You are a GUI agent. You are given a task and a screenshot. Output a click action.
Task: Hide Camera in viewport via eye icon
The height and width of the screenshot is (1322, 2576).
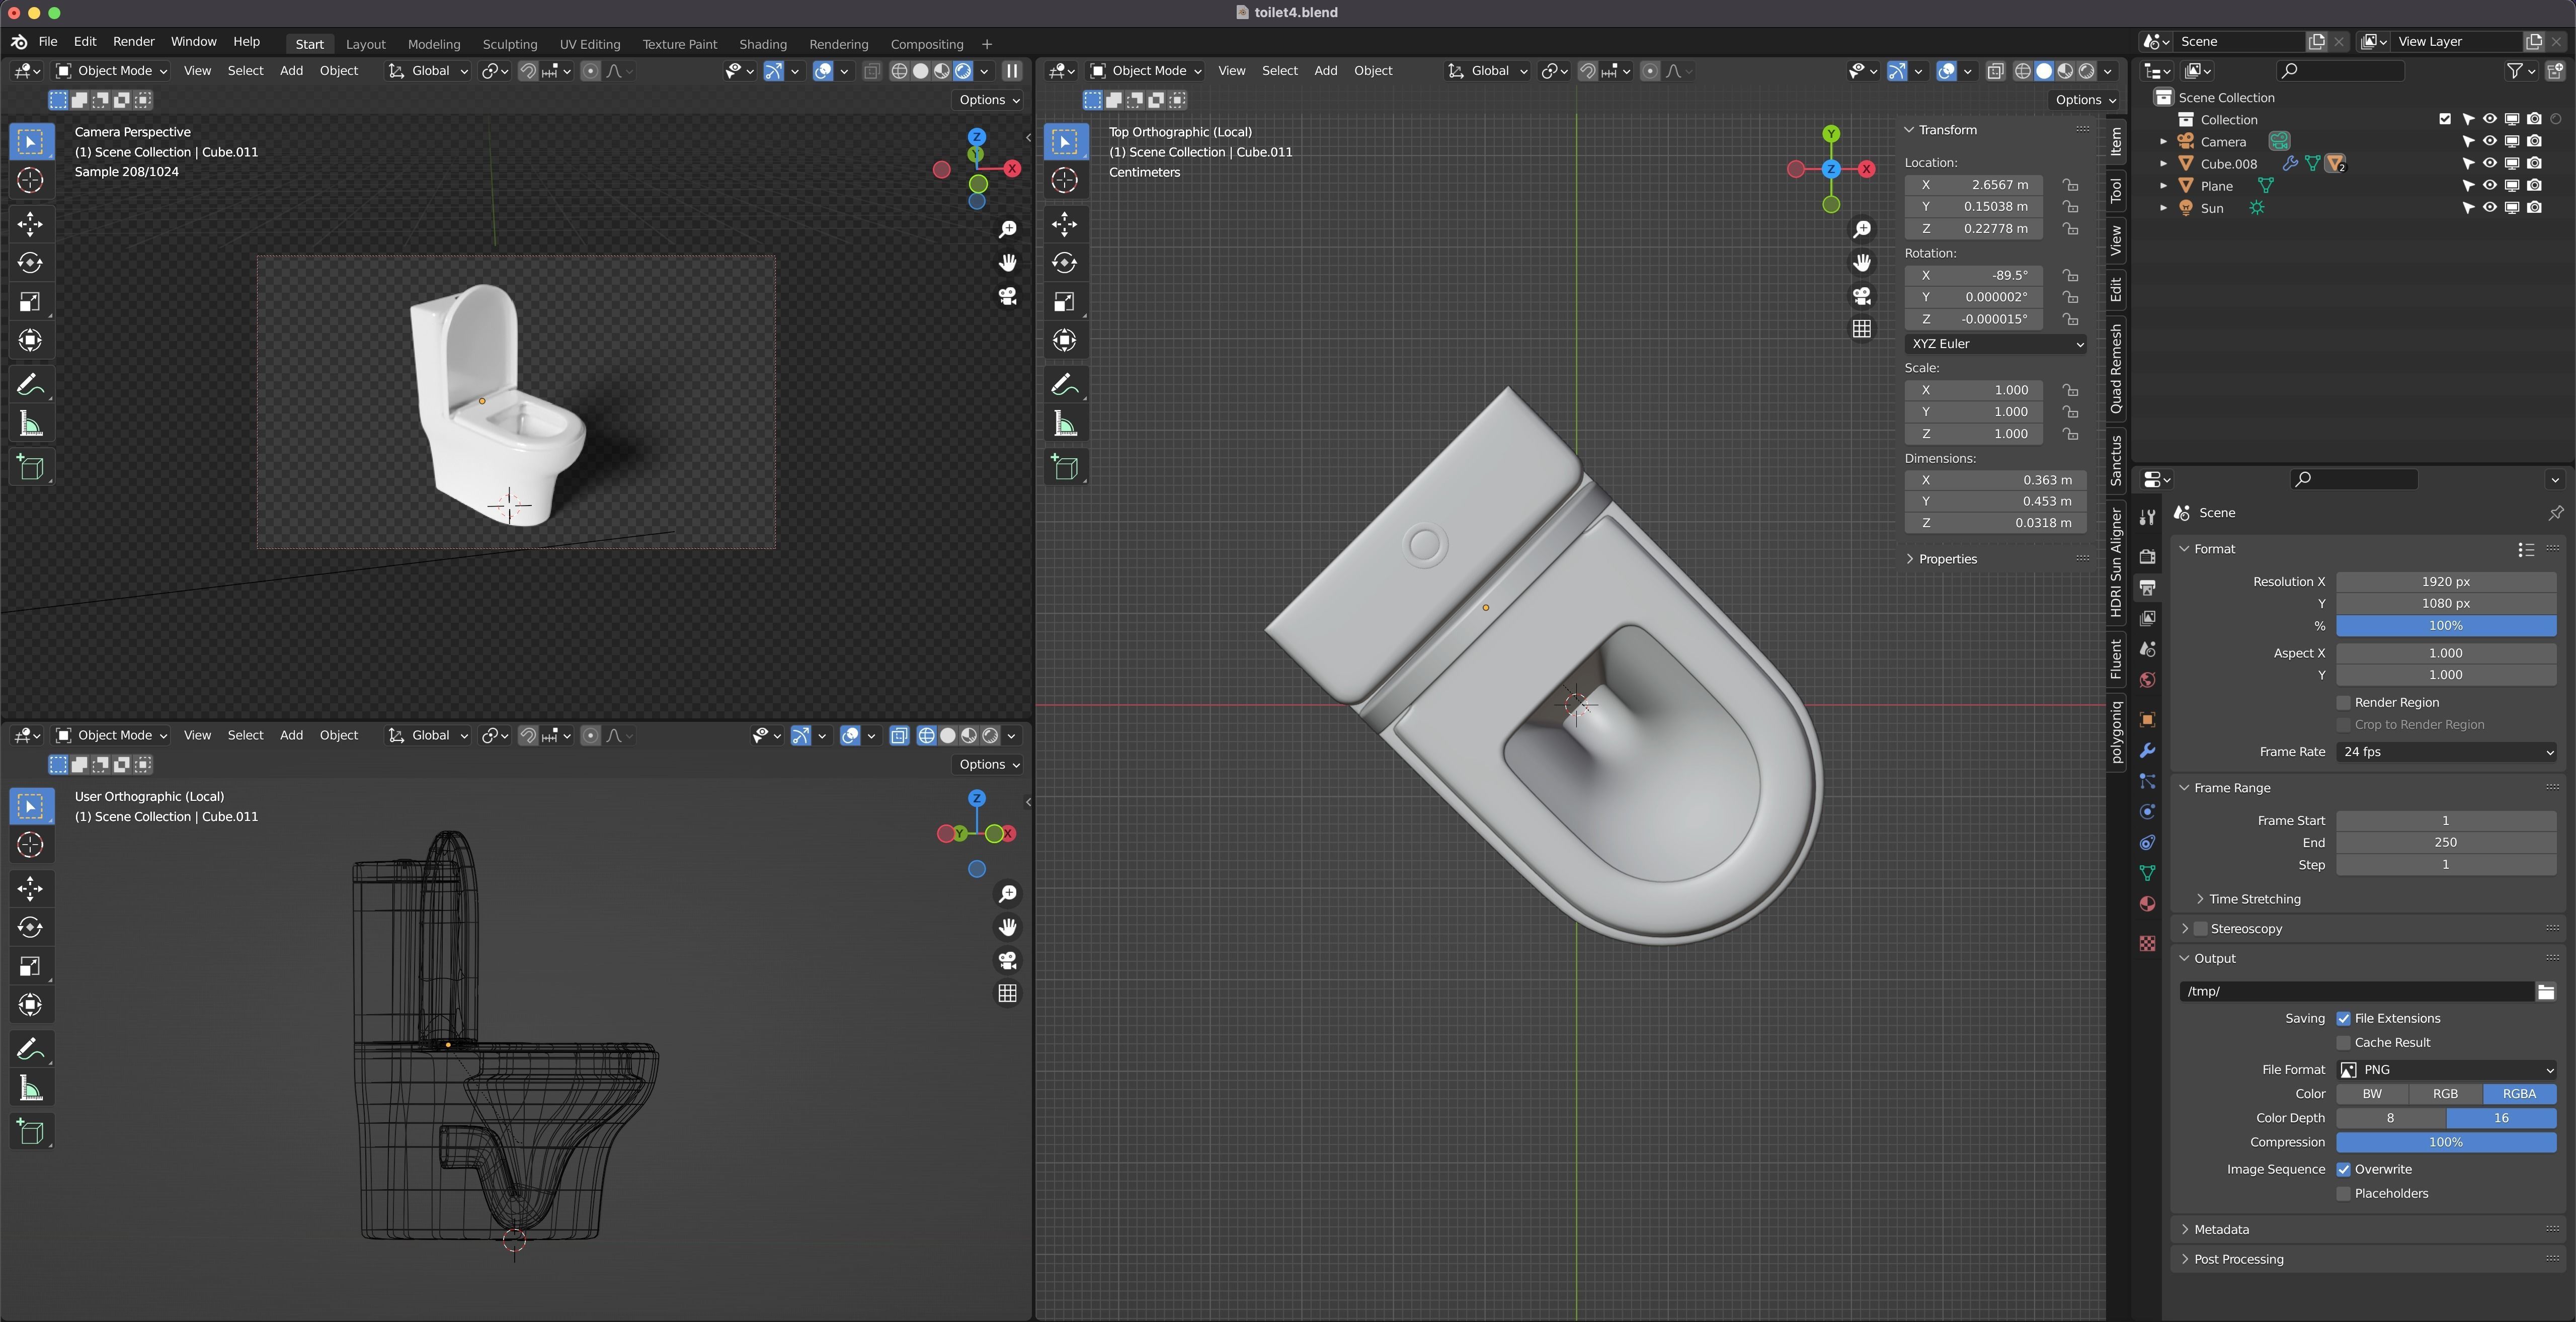point(2490,141)
